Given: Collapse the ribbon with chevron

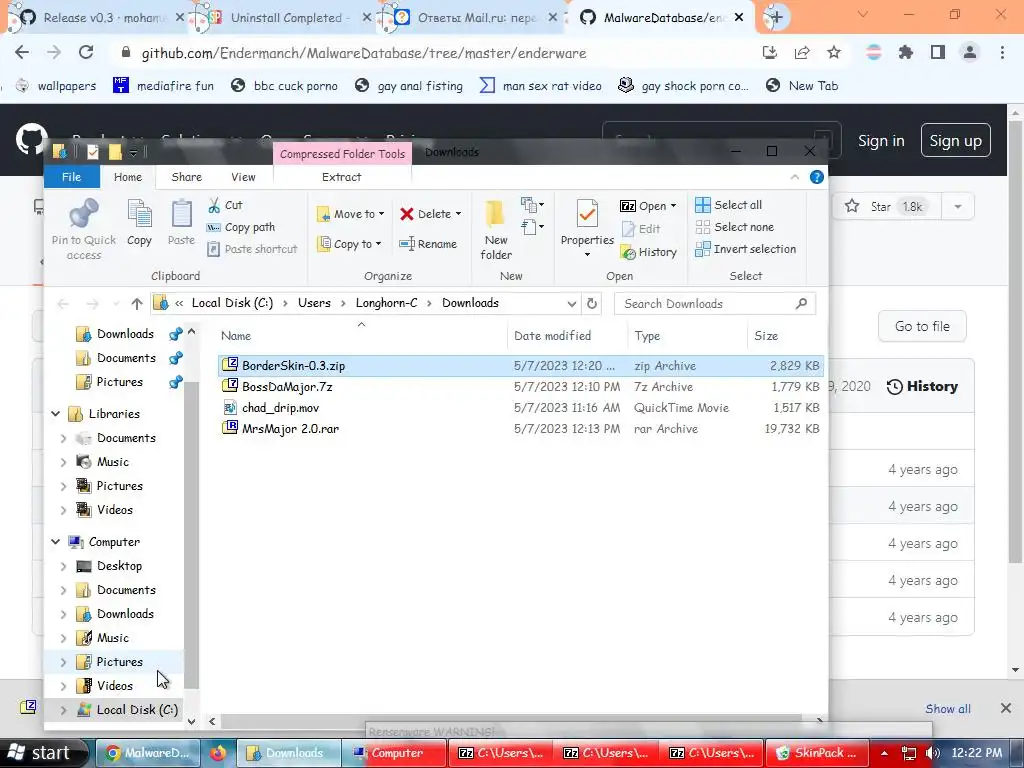Looking at the screenshot, I should coord(795,177).
